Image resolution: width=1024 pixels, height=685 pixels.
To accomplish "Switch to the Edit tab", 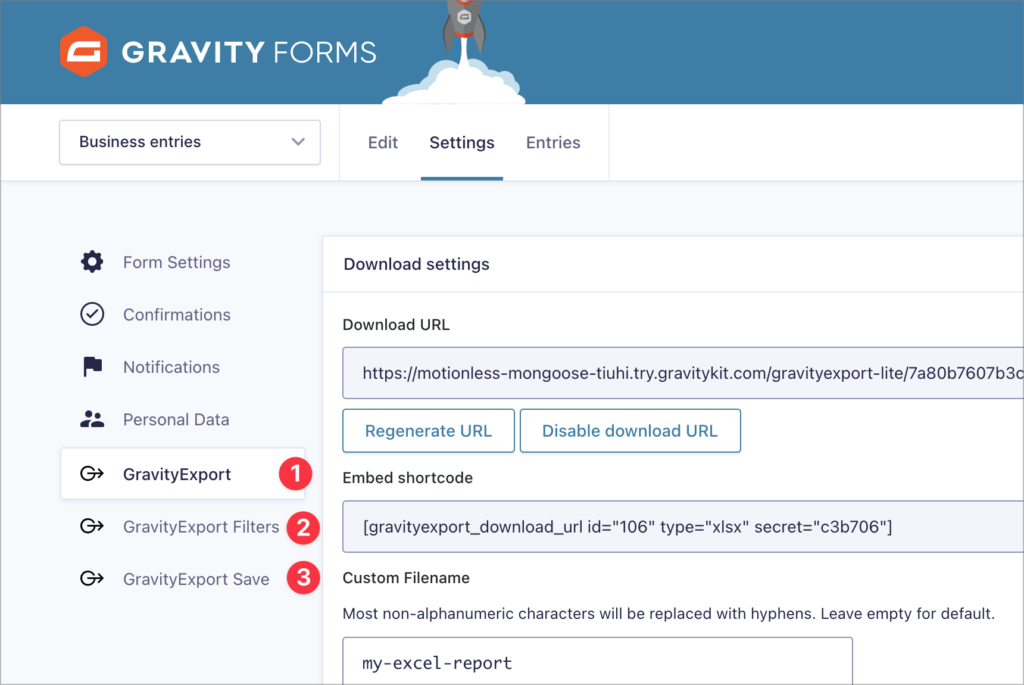I will (x=383, y=142).
